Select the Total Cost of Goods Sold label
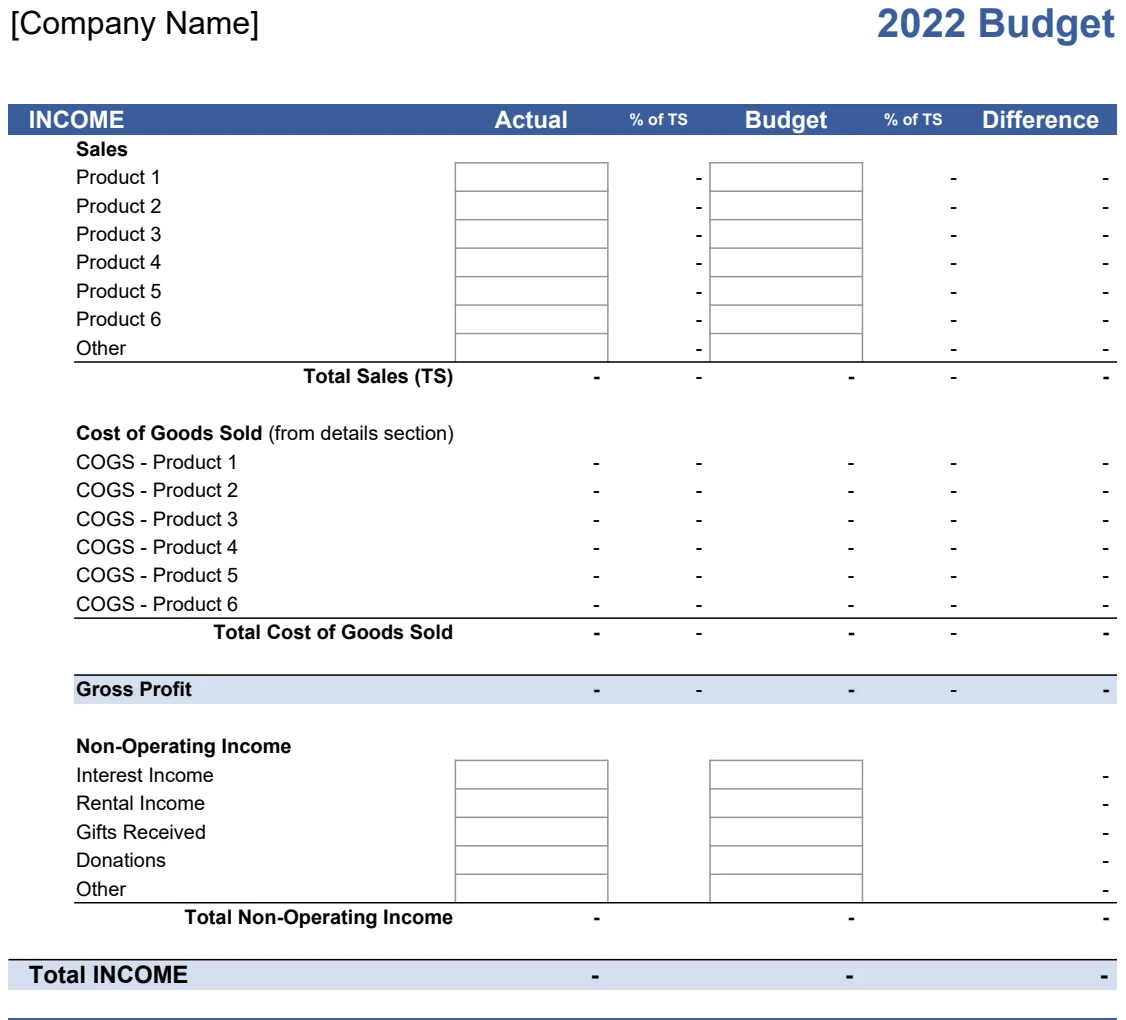The width and height of the screenshot is (1126, 1020). [x=332, y=632]
